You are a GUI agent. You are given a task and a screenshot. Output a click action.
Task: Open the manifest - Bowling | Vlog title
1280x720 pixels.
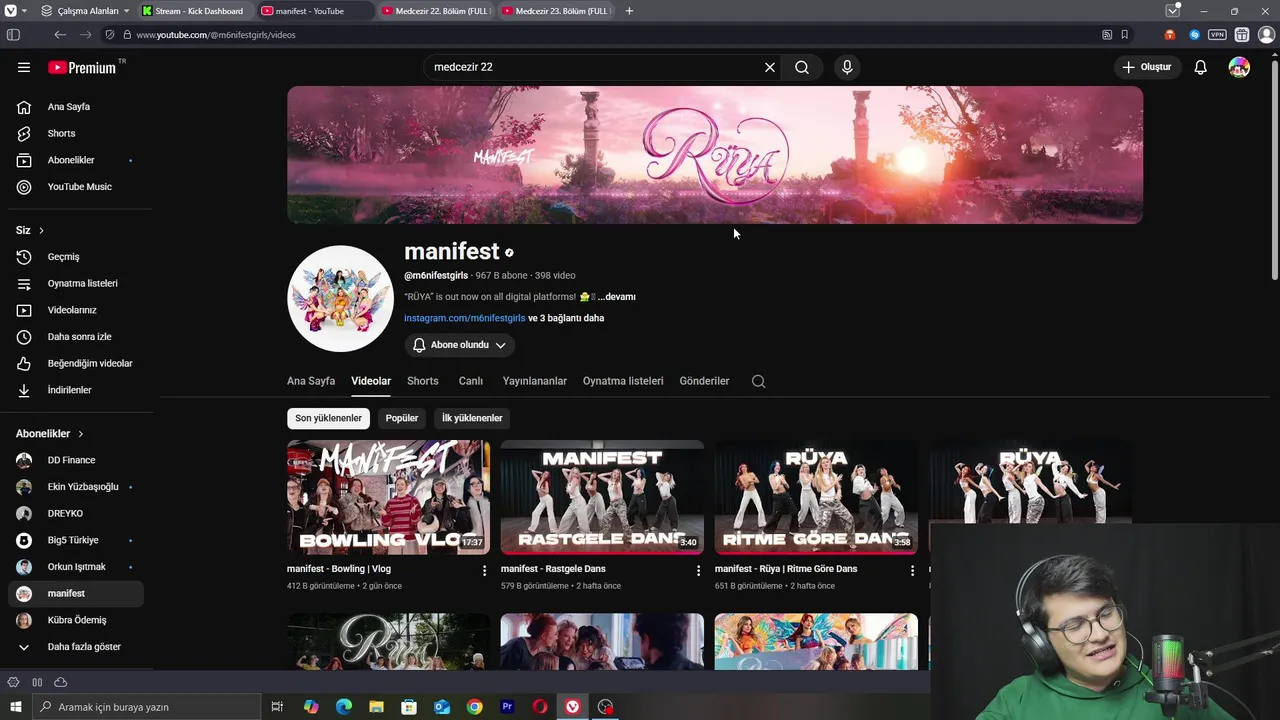tap(339, 569)
